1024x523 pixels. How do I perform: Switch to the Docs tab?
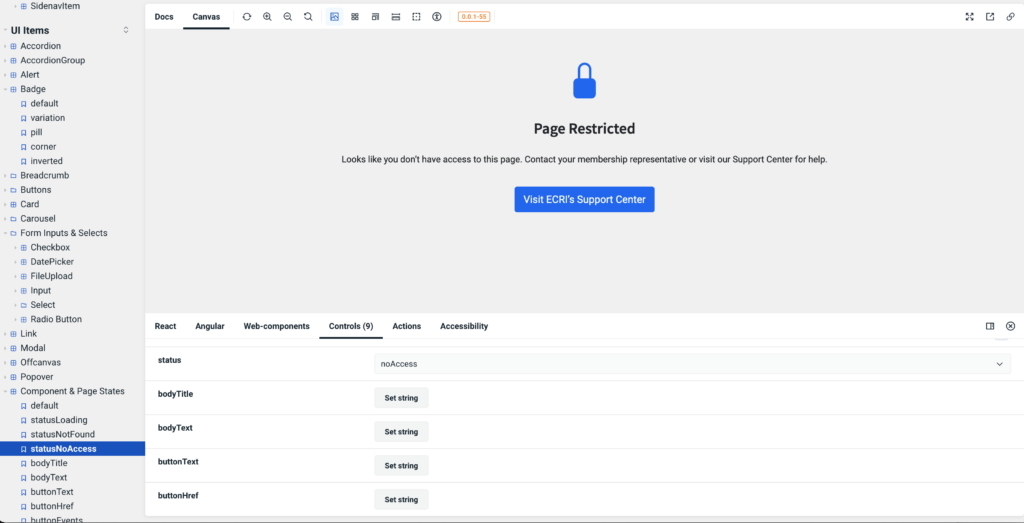tap(164, 17)
